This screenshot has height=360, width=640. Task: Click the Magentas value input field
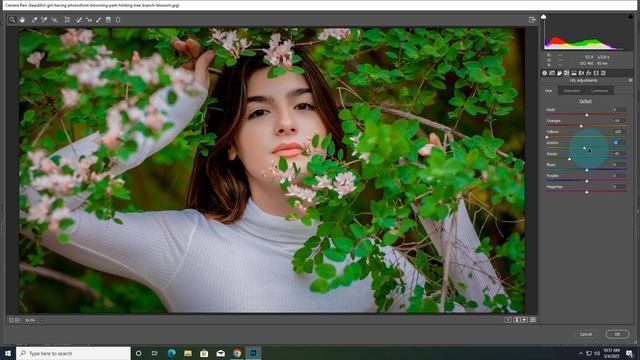(x=618, y=187)
